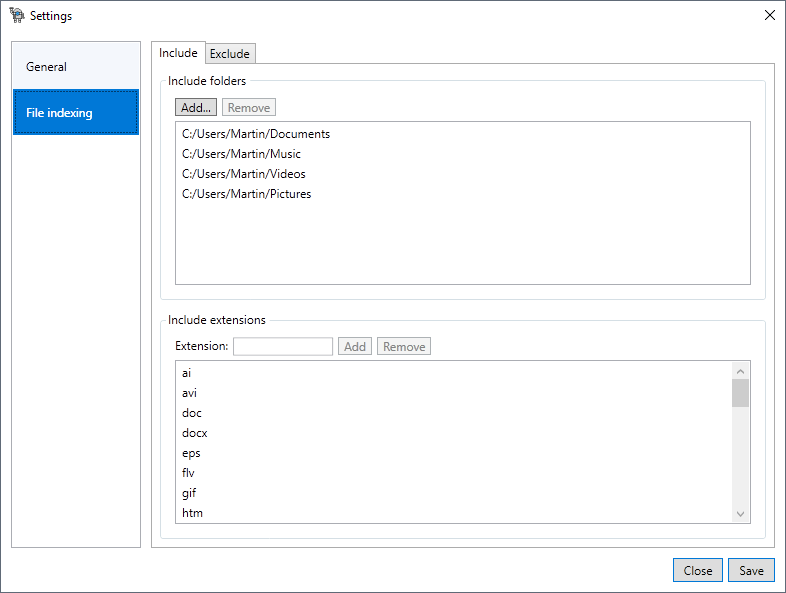Click the Save button
Screen dimensions: 786x593
751,570
